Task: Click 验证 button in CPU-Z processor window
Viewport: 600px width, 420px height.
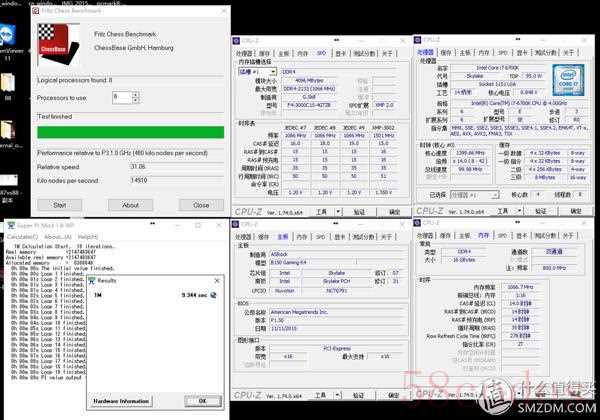Action: [x=540, y=211]
